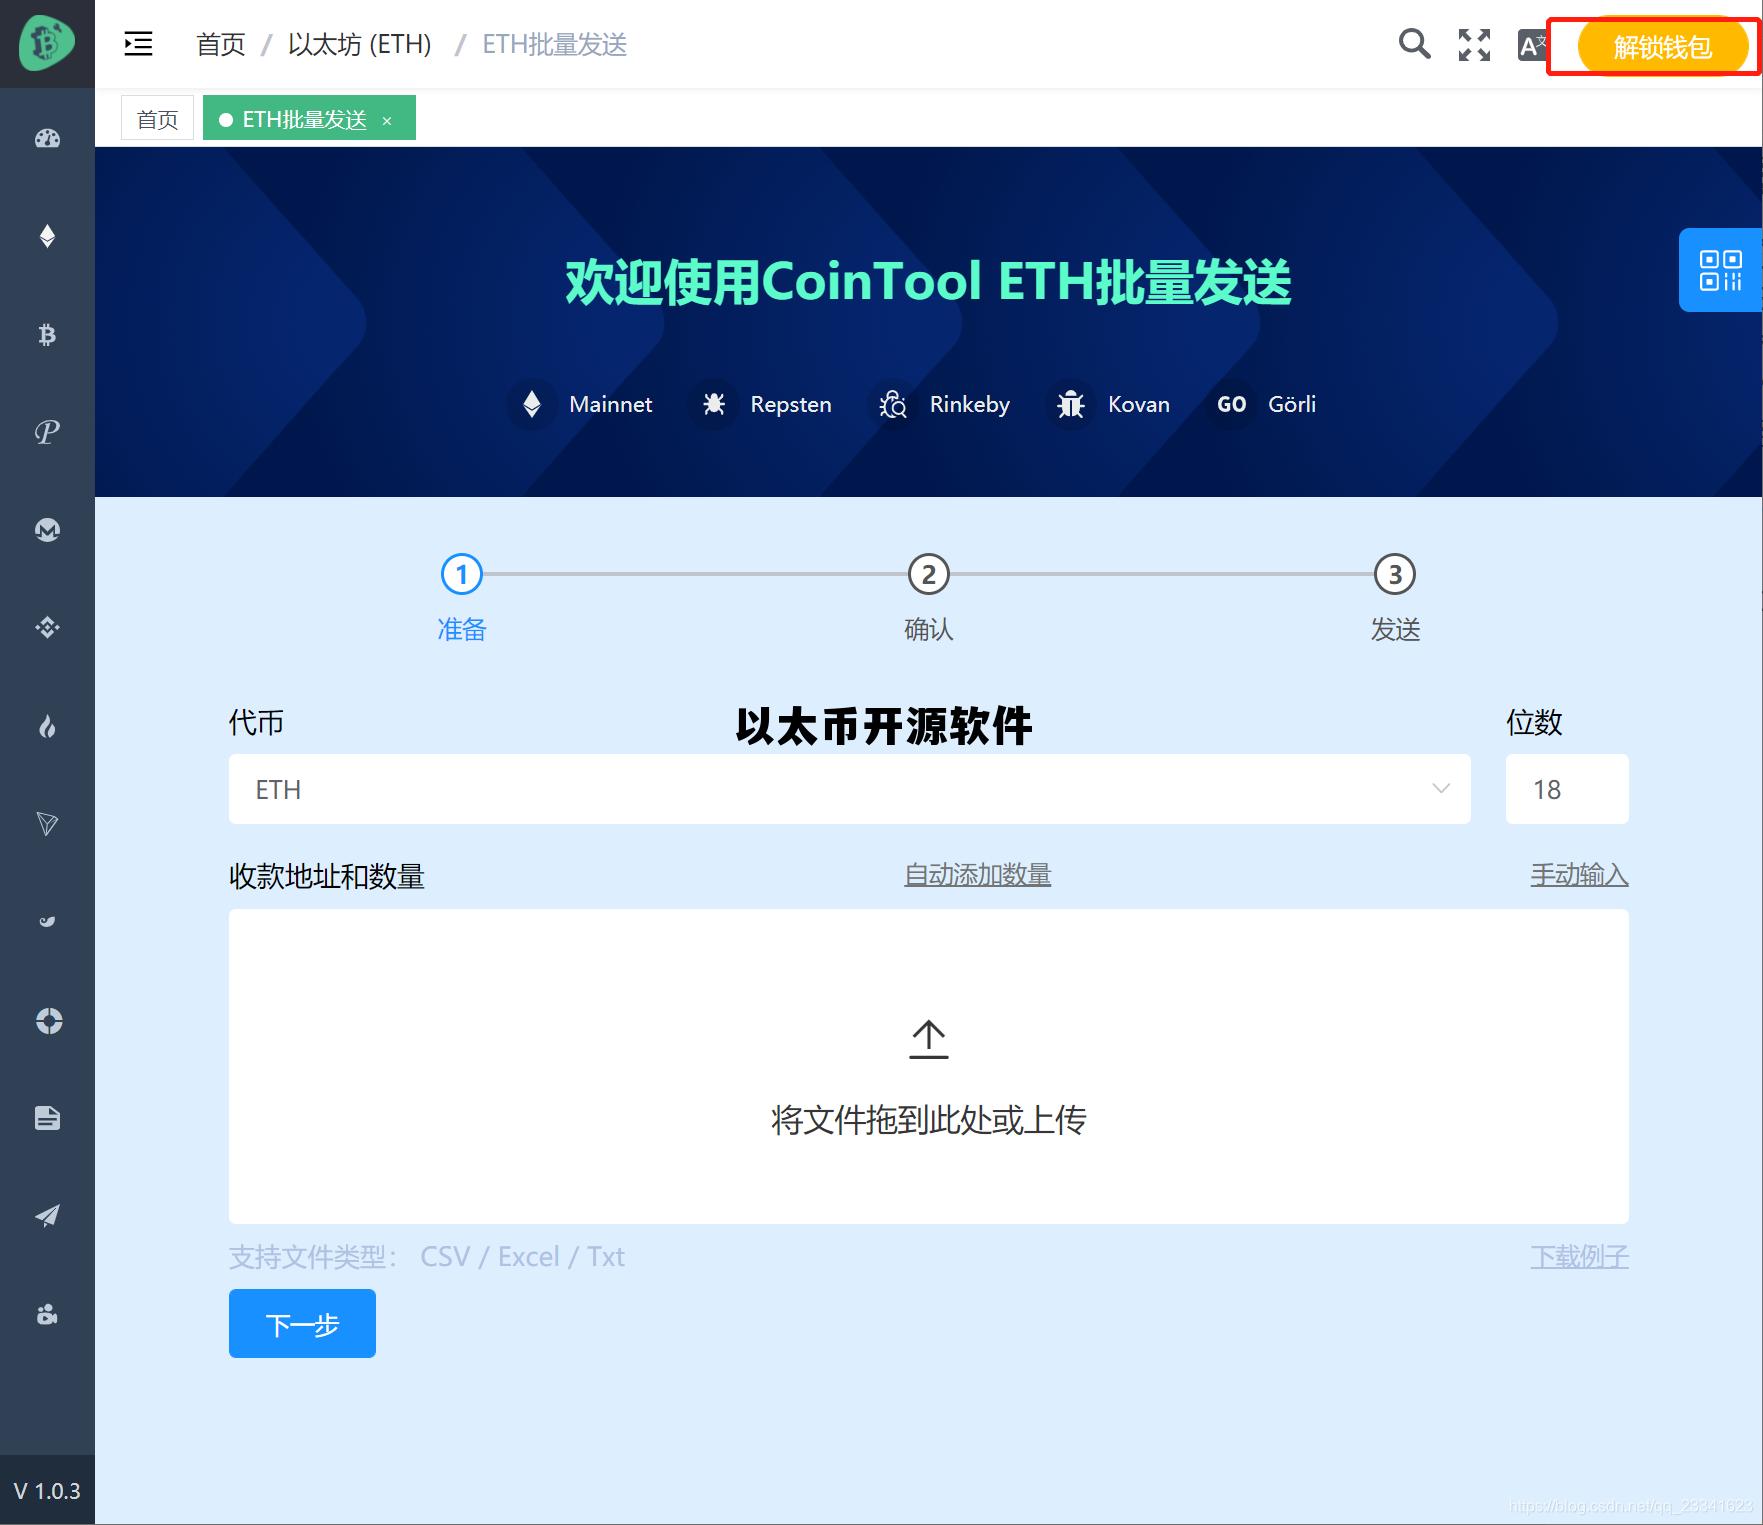Open the Tron section from sidebar
The height and width of the screenshot is (1525, 1763).
click(47, 823)
